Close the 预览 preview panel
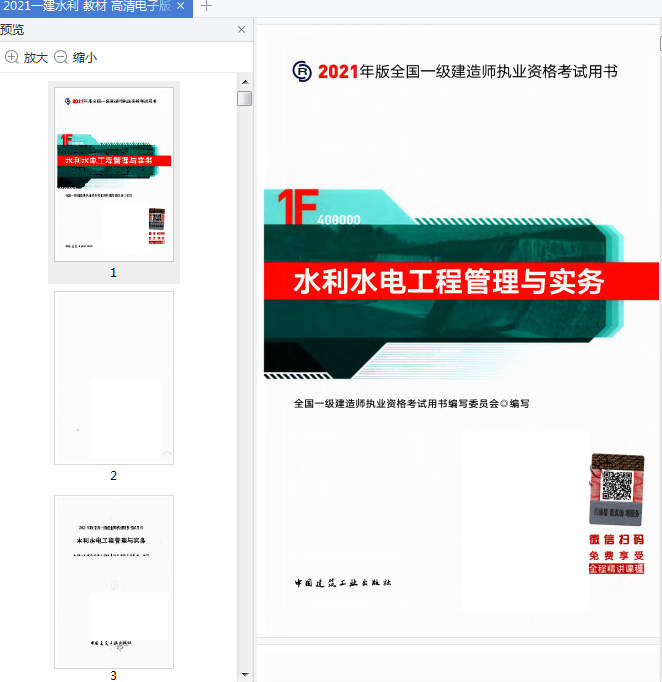662x682 pixels. (241, 30)
